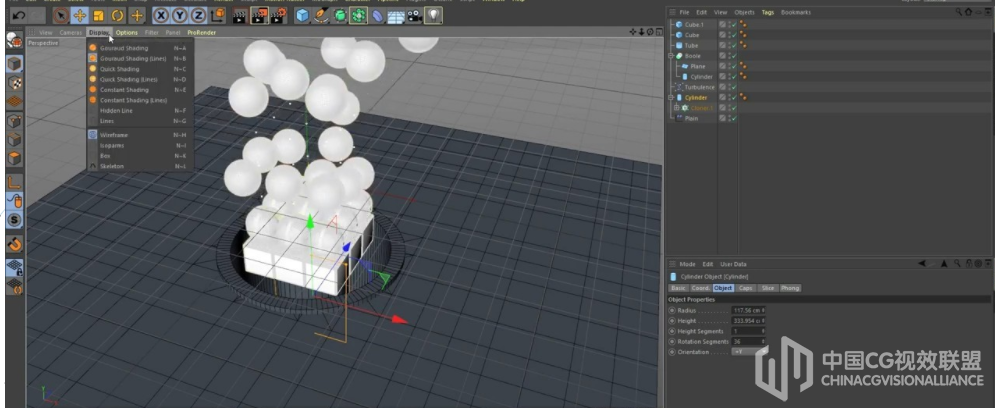
Task: Open viewport View menu
Action: (46, 32)
